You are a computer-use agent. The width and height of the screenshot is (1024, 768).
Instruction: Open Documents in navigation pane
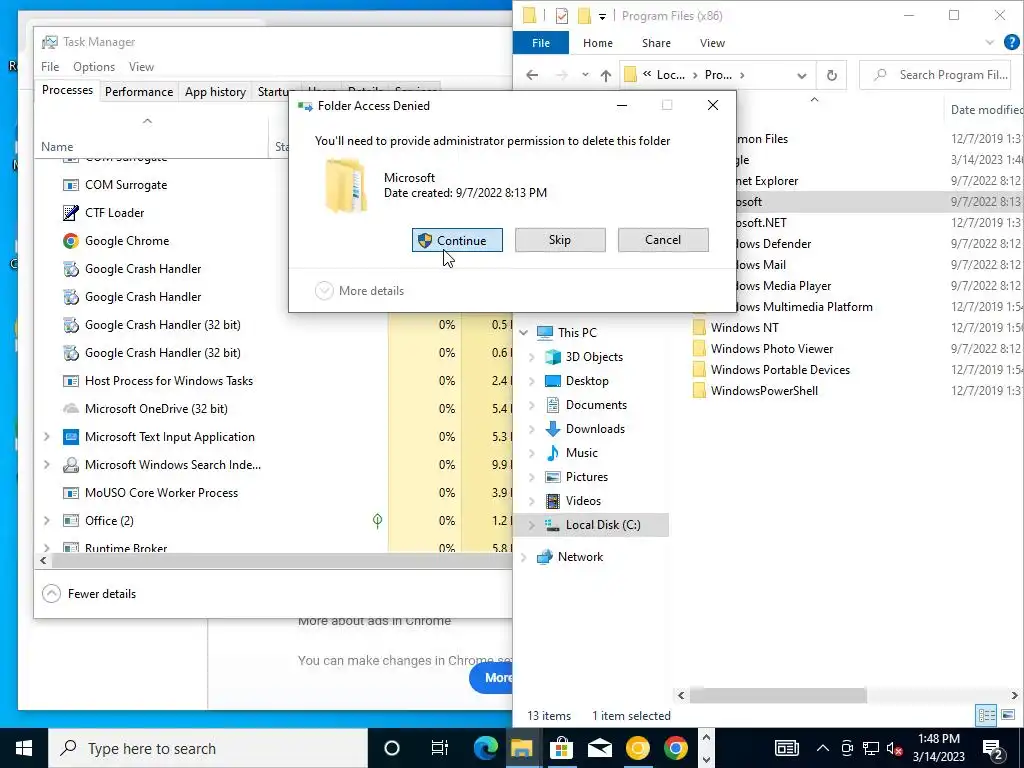pos(596,405)
